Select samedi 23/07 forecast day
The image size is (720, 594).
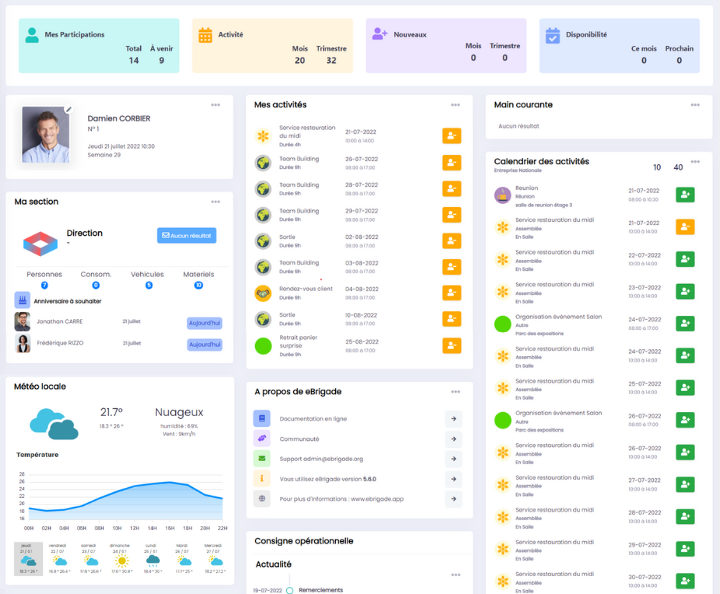pos(90,559)
